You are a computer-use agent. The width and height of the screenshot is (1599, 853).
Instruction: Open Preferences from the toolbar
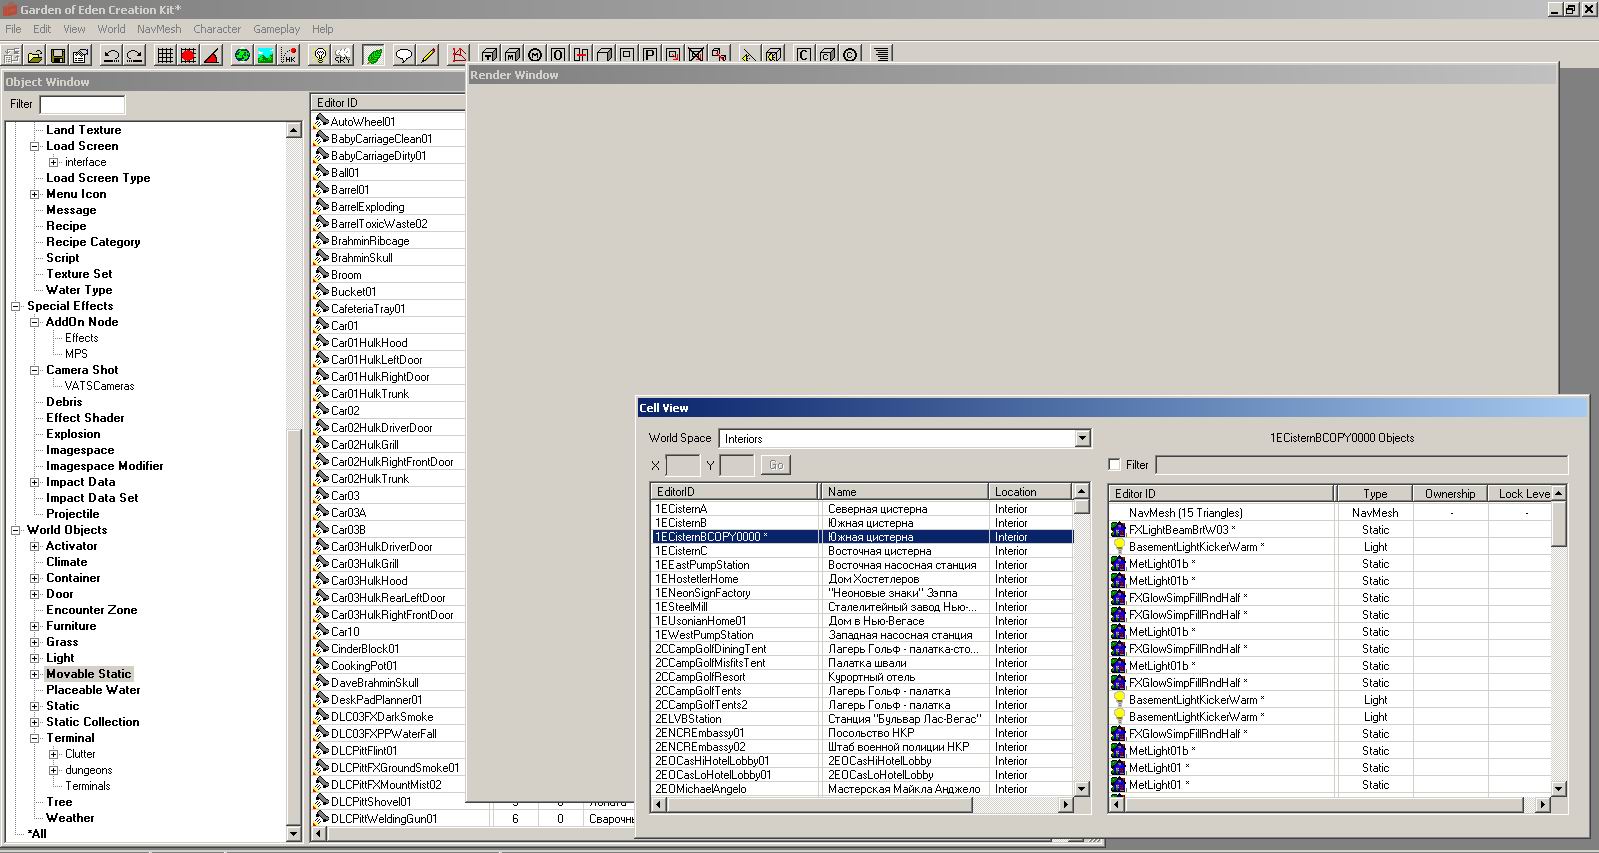pyautogui.click(x=81, y=55)
